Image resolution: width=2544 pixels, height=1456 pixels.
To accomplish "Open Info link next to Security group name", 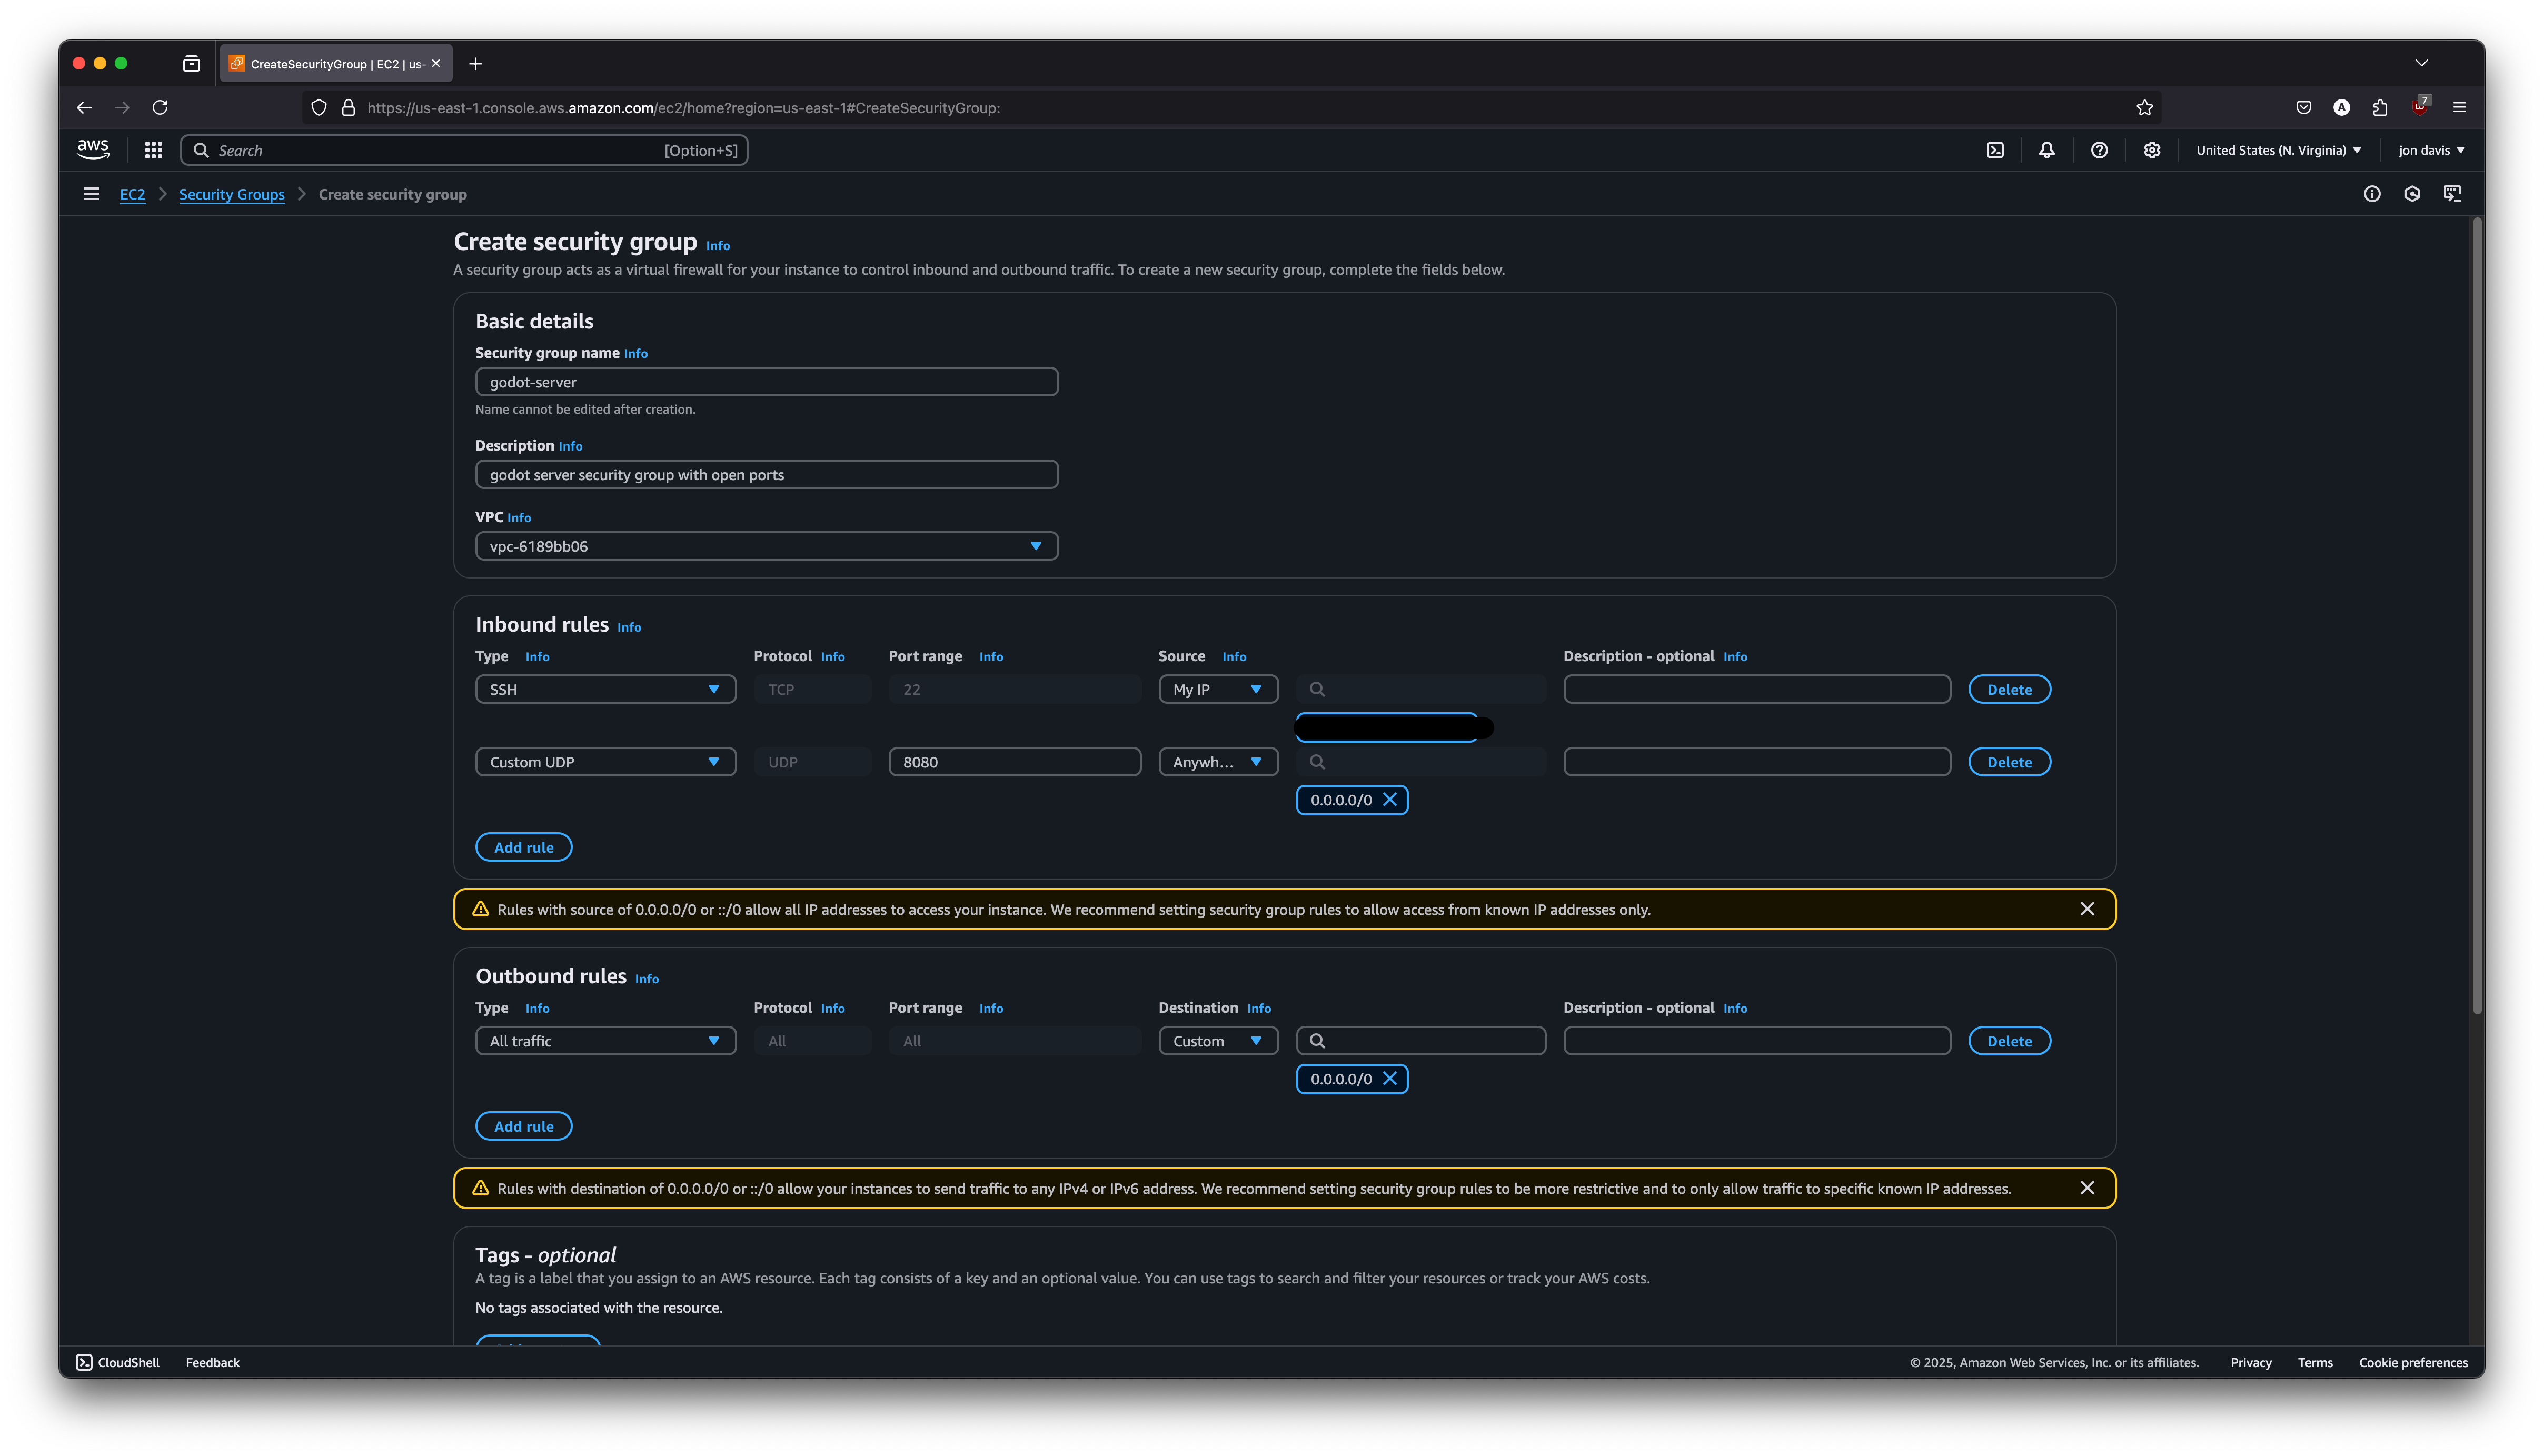I will tap(636, 354).
